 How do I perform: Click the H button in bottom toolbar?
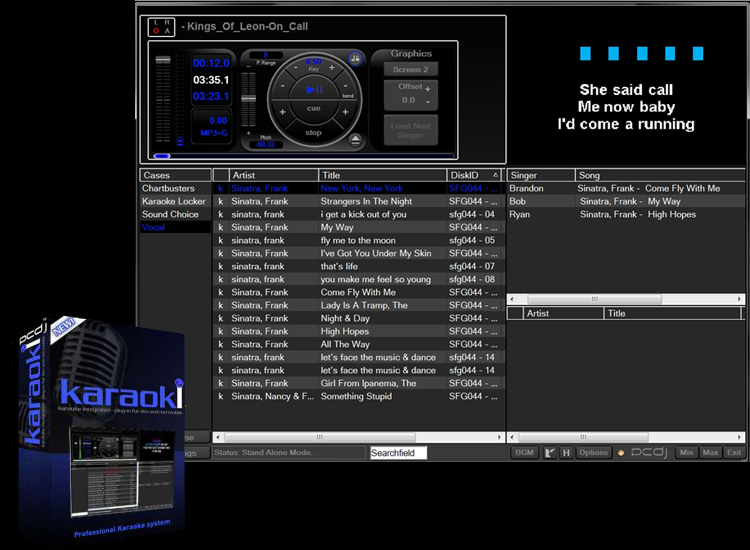[566, 452]
